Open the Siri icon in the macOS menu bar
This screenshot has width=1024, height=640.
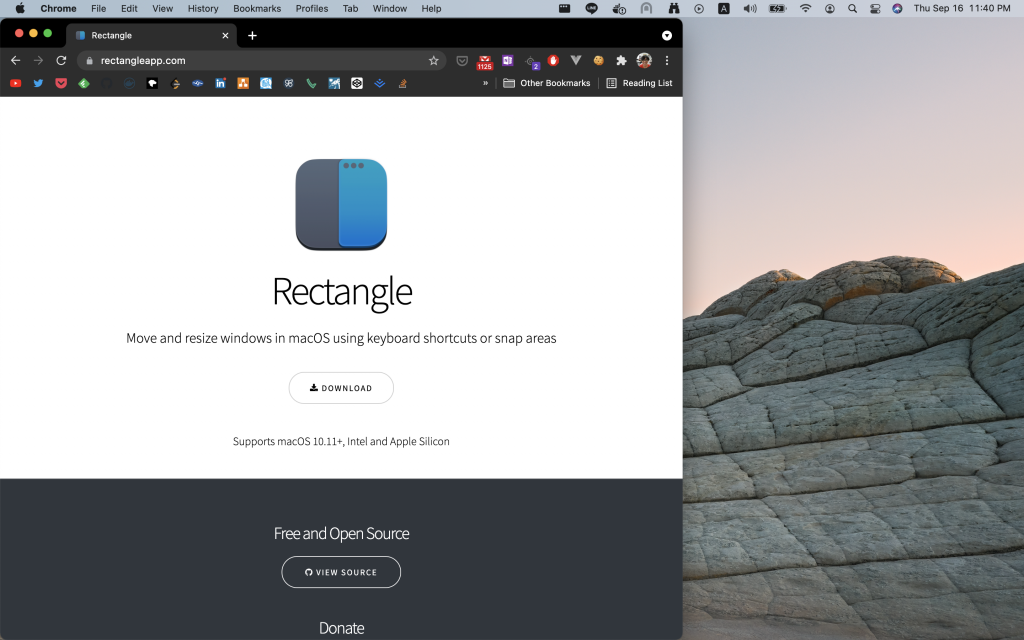point(897,8)
